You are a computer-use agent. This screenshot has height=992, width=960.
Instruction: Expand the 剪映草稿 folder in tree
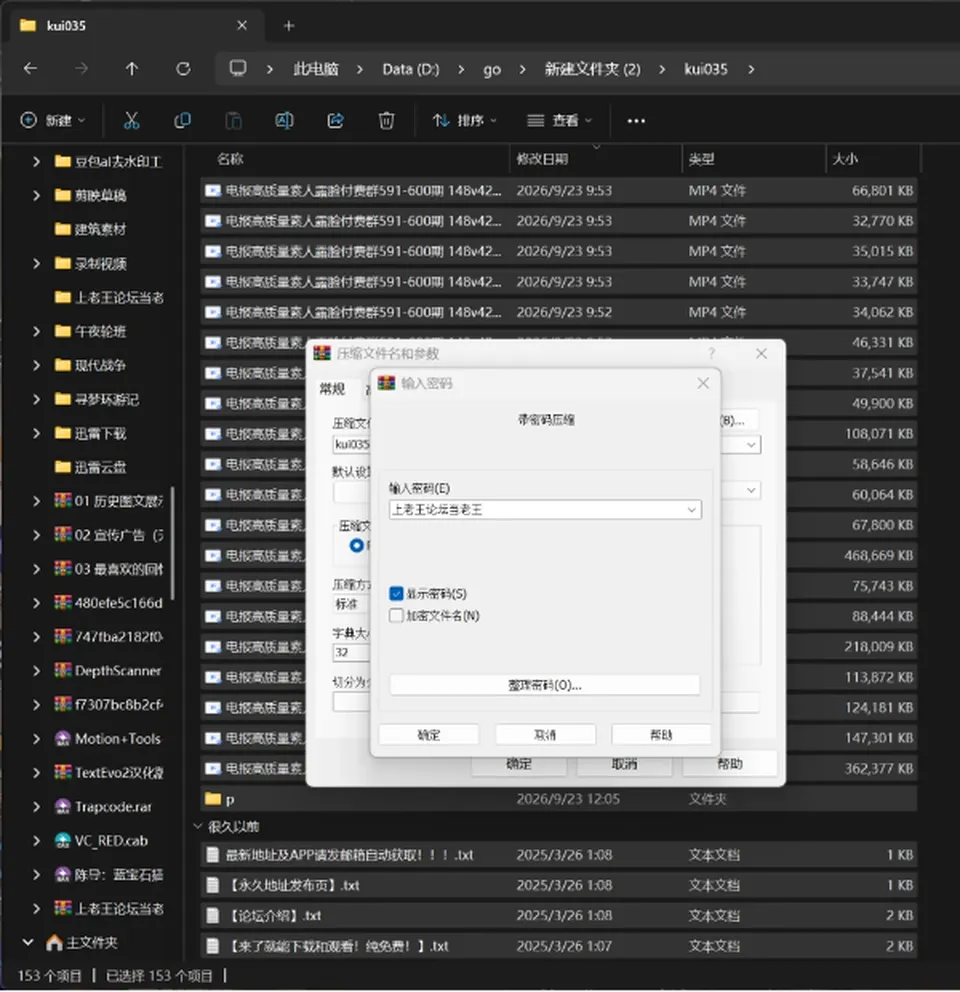(36, 195)
